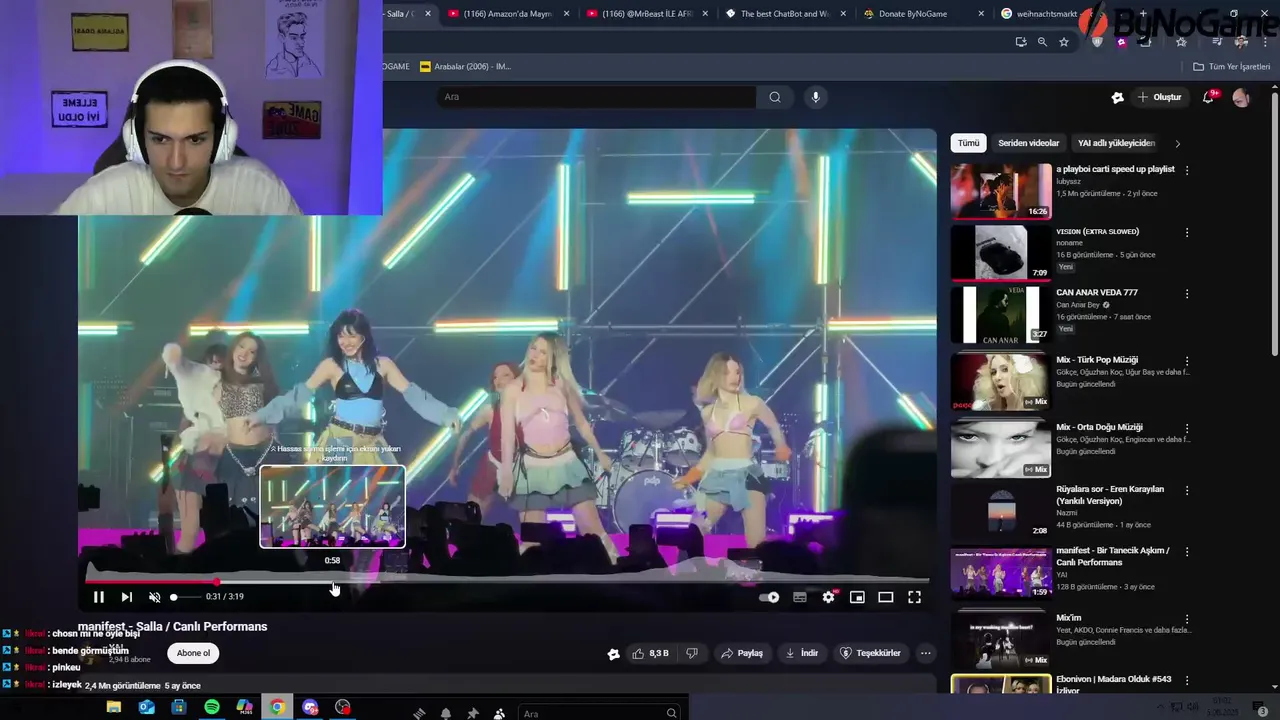
Task: Open options for manifest - Bir Tanecik Aşkım
Action: (x=1187, y=551)
